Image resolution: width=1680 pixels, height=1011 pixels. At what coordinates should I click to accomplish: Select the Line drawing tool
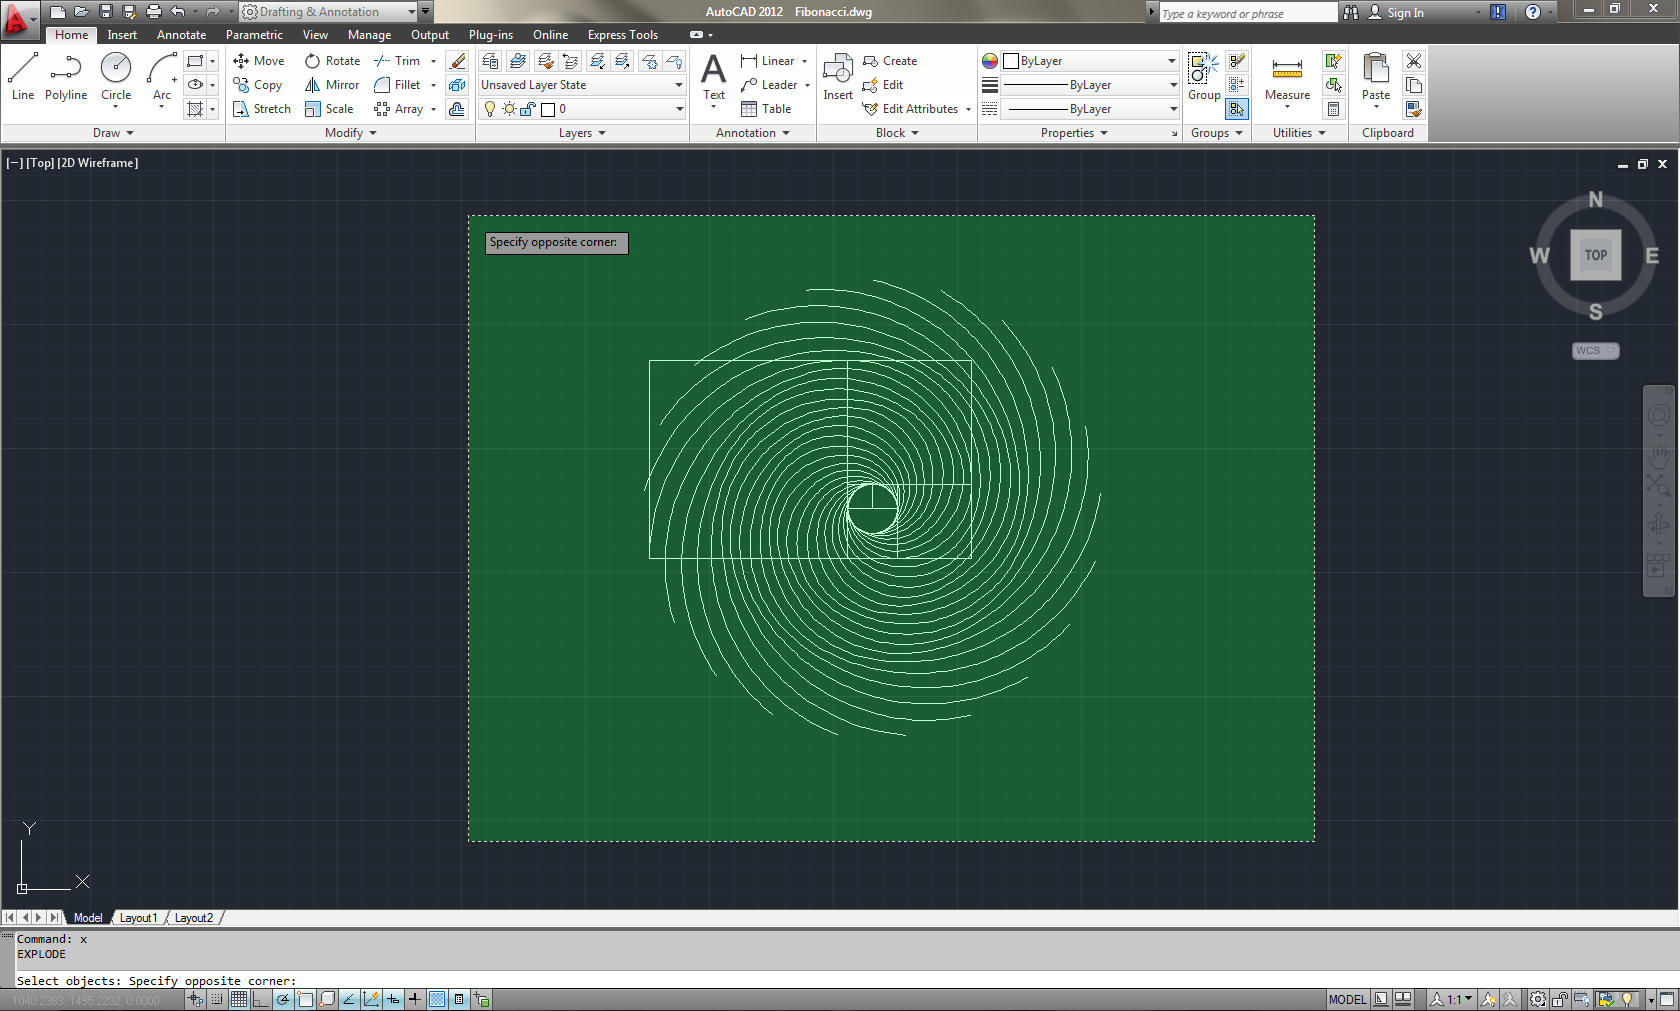click(x=22, y=75)
